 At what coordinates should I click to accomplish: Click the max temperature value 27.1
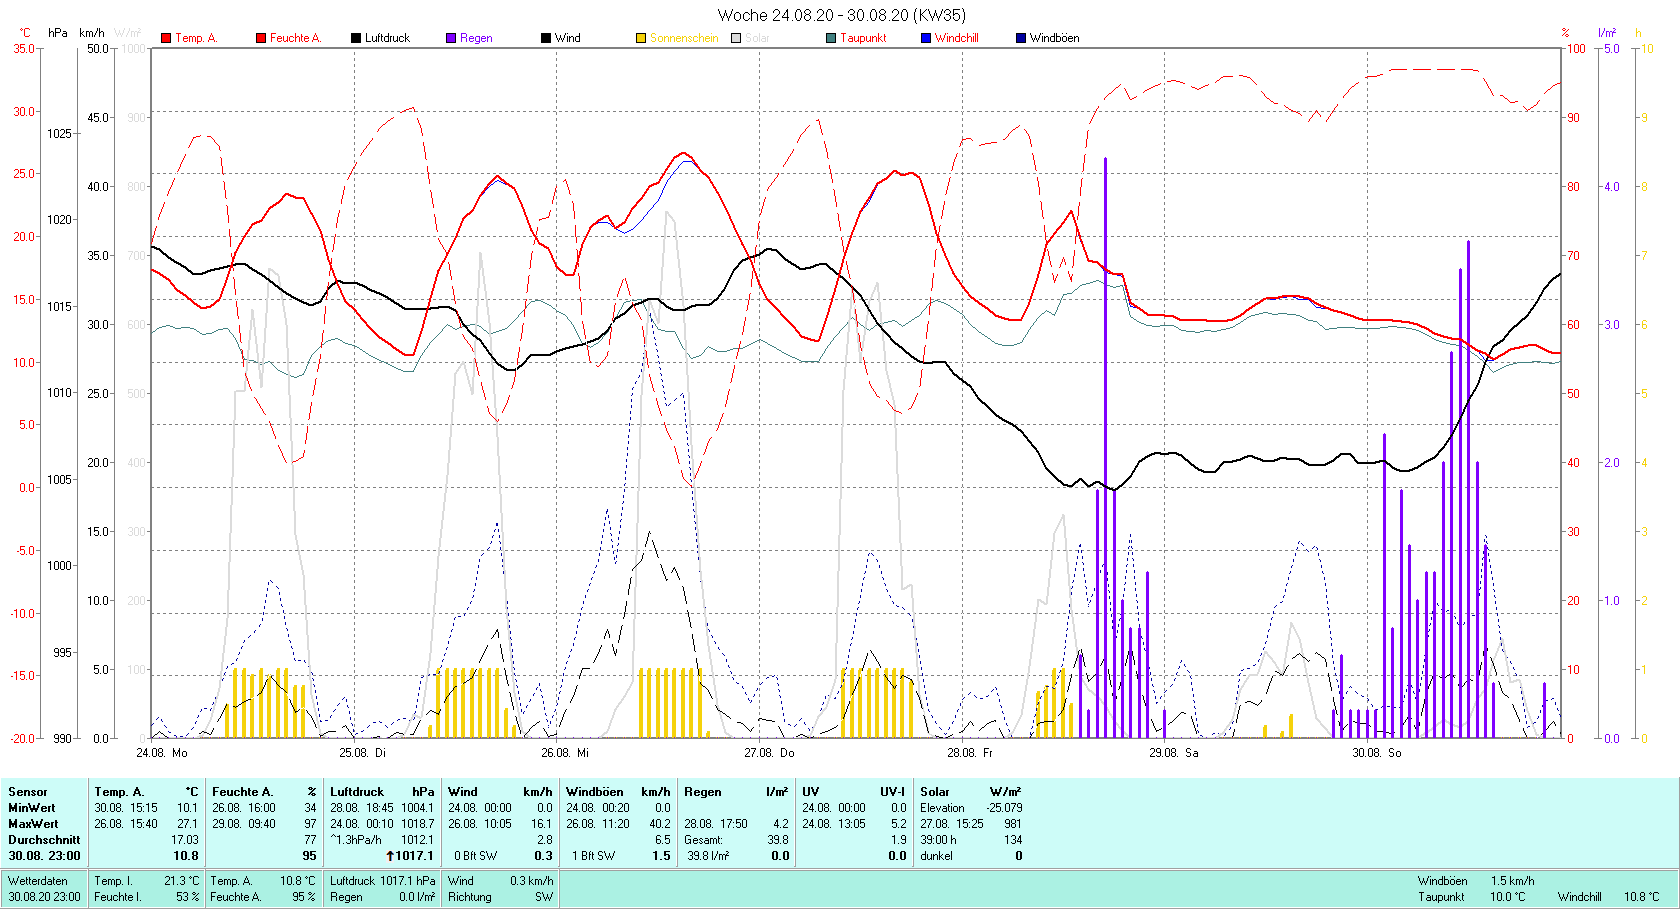187,824
